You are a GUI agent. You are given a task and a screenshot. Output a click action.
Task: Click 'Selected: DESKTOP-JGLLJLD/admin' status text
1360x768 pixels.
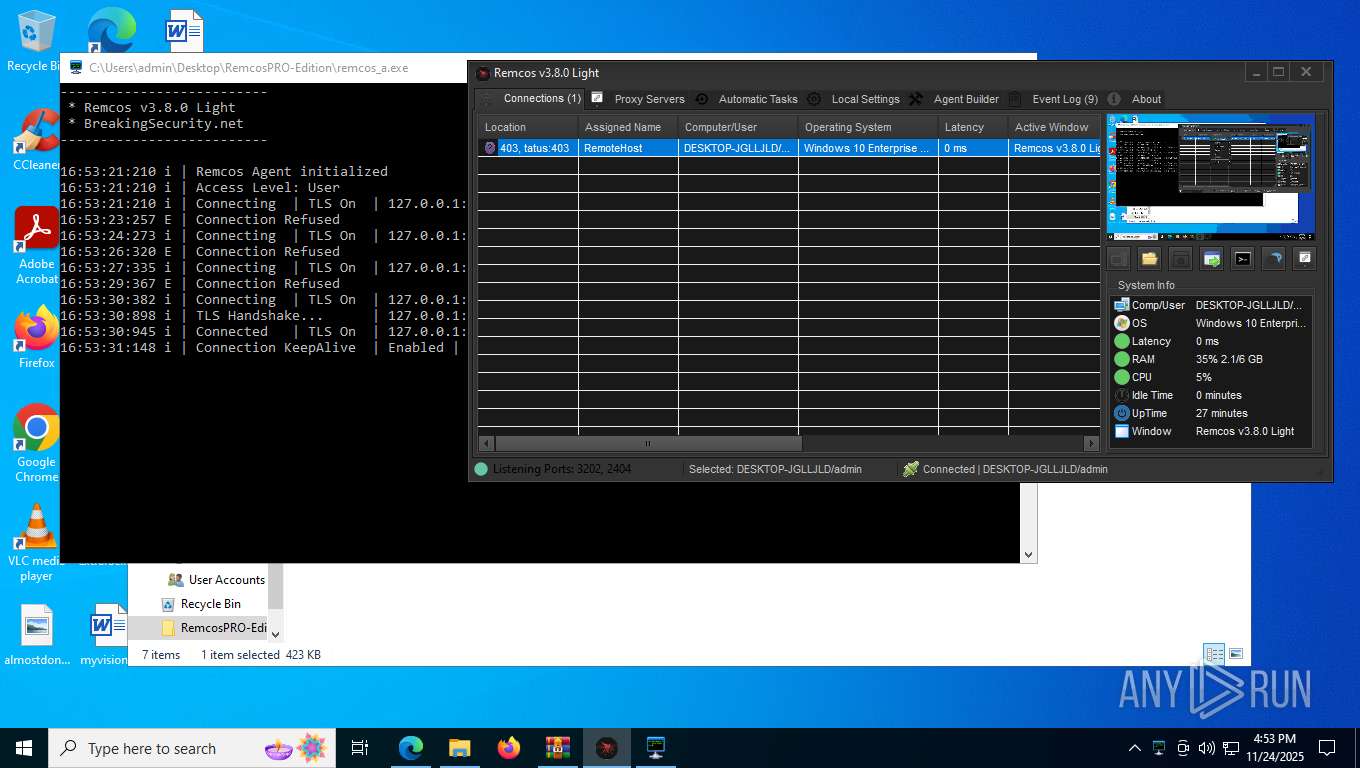click(x=775, y=469)
